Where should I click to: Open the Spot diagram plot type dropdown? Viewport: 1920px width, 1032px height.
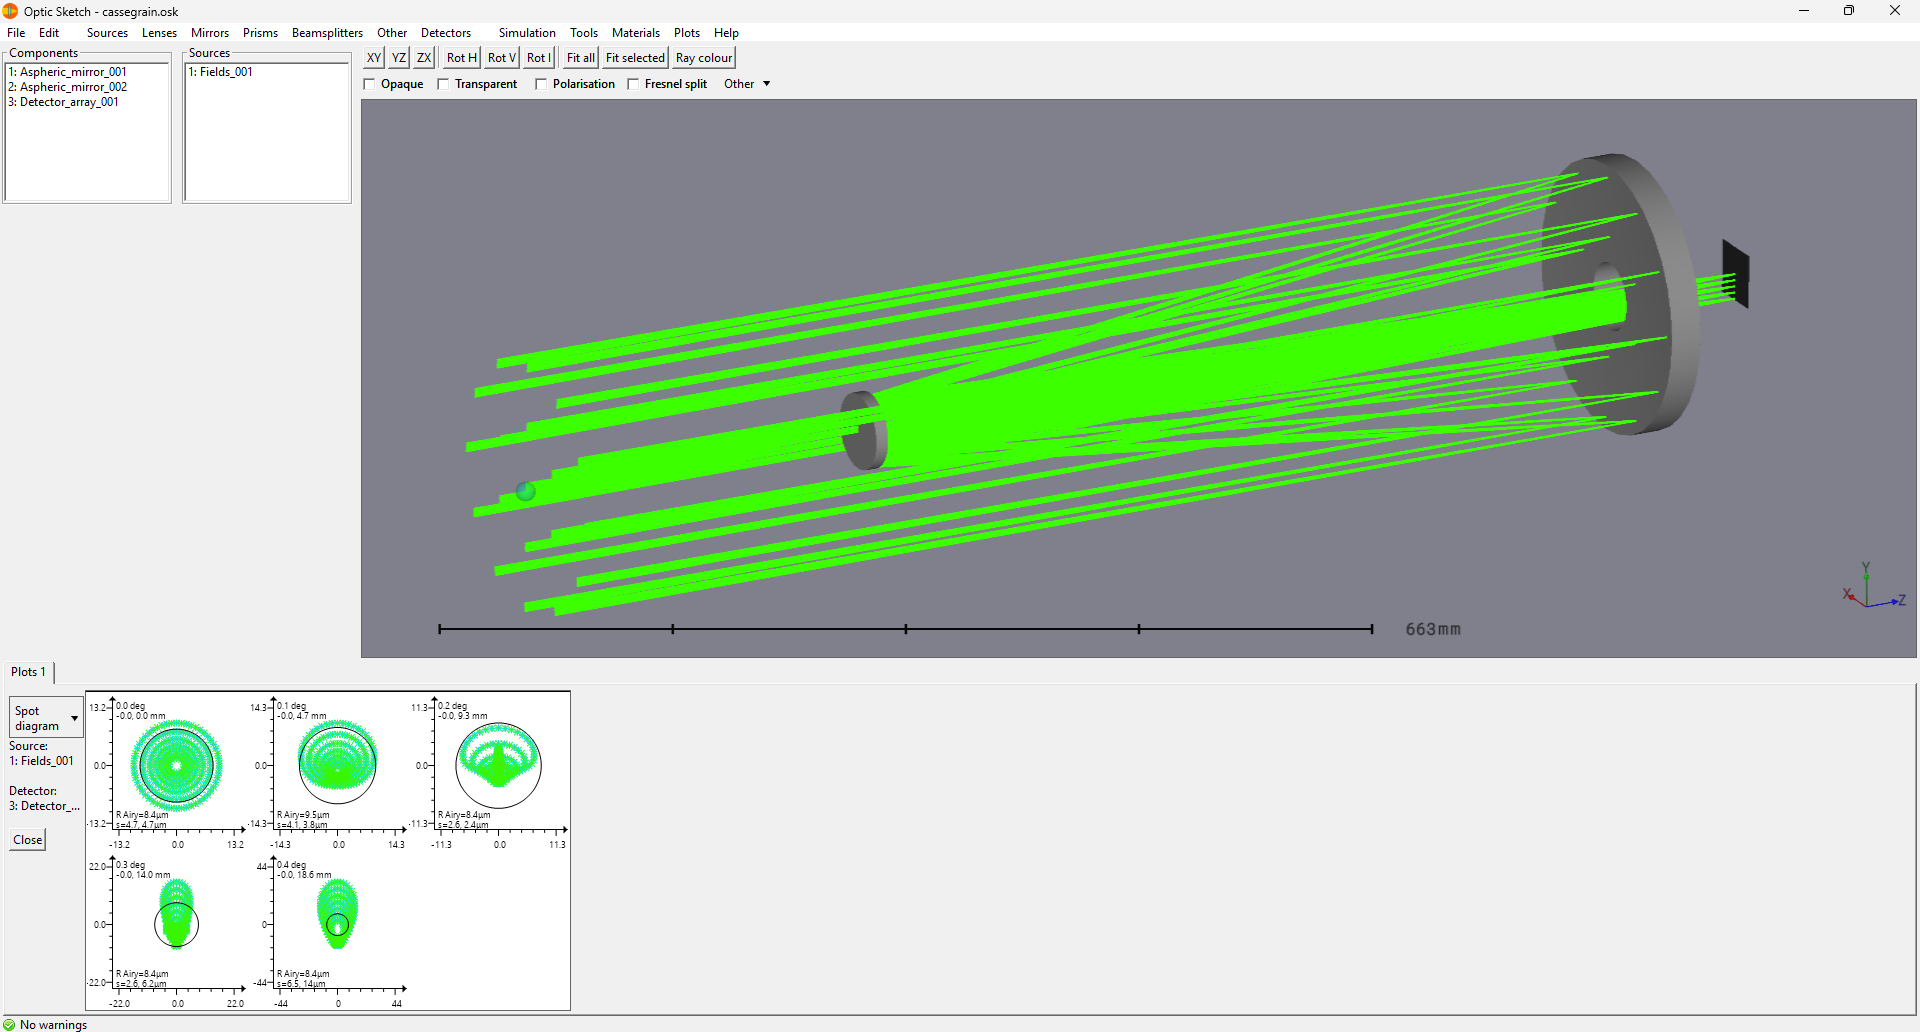tap(46, 718)
